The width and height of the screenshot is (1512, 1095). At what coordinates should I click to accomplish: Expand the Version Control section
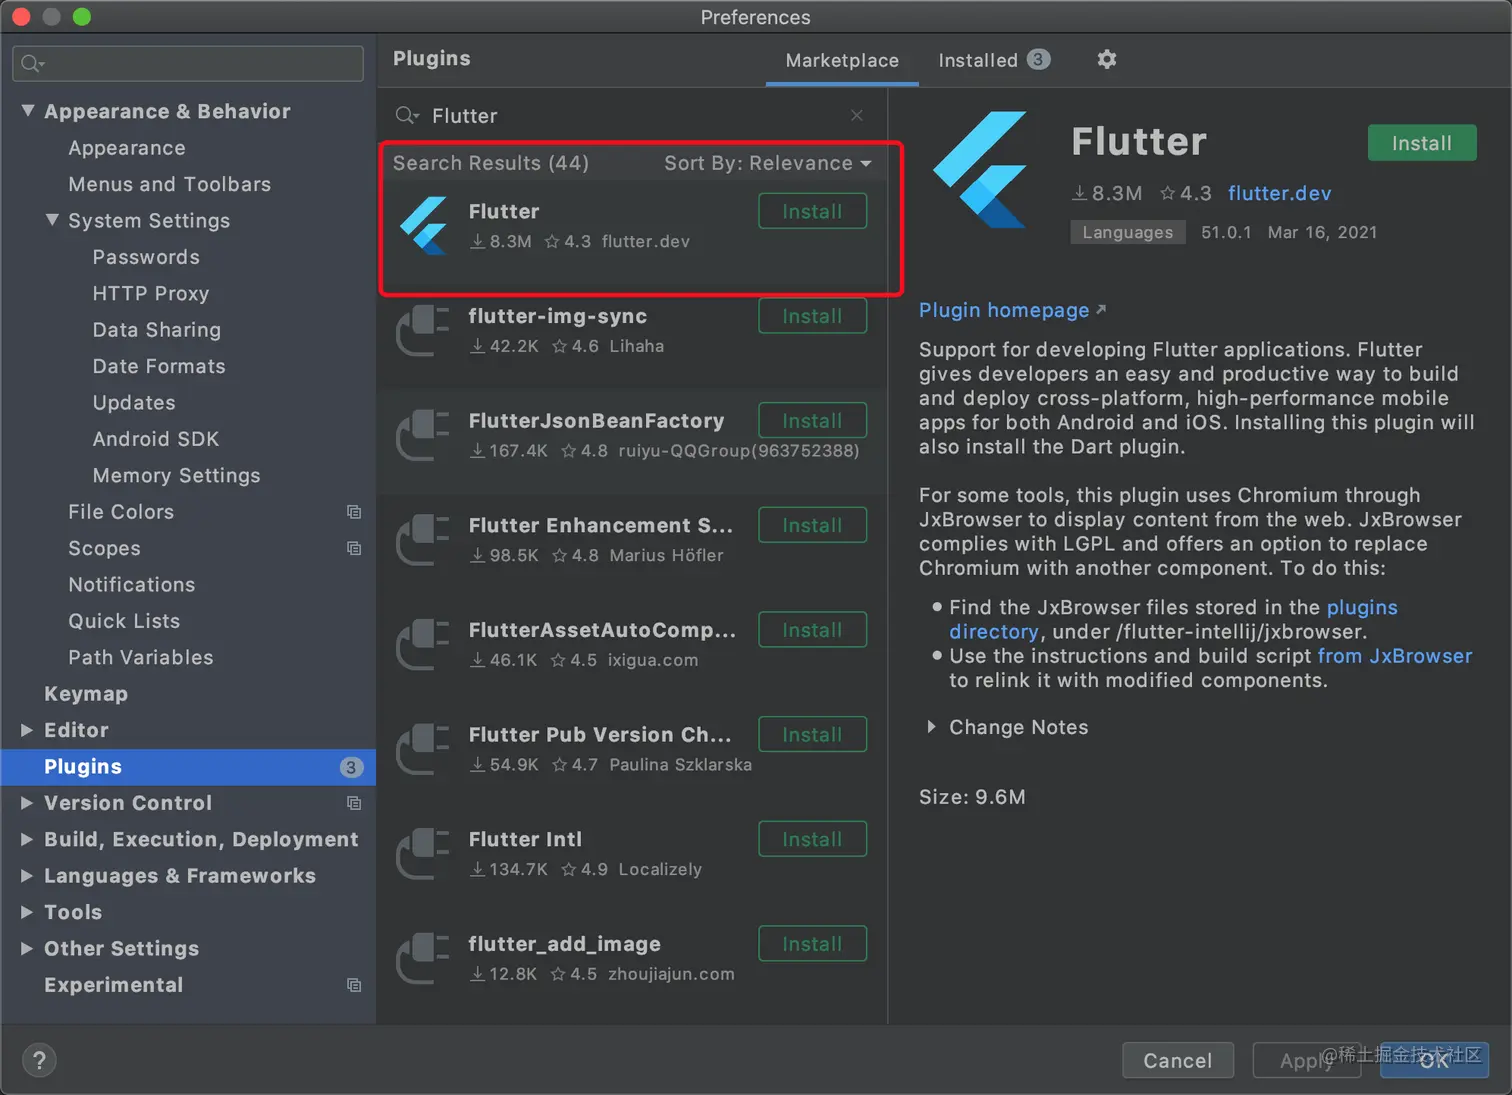27,803
